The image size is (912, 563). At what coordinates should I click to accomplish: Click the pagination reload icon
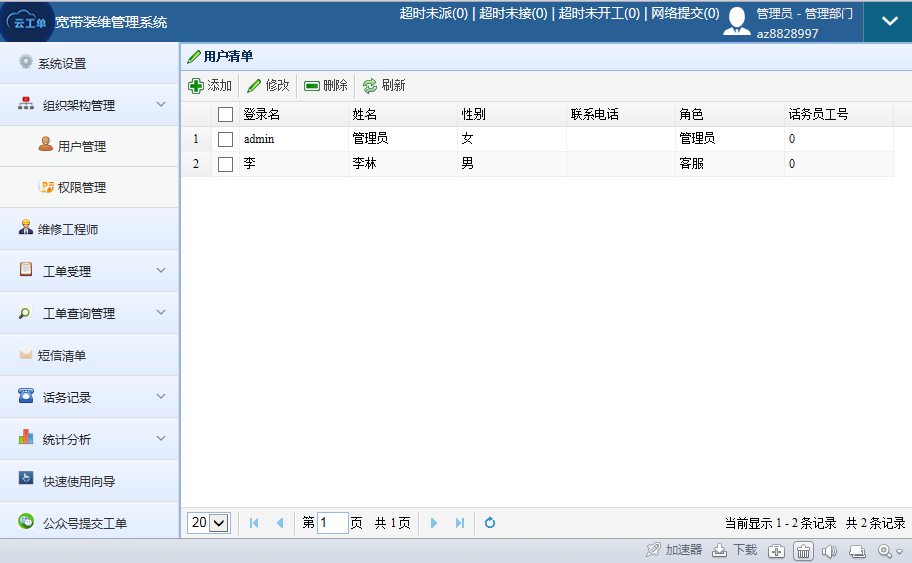(490, 523)
